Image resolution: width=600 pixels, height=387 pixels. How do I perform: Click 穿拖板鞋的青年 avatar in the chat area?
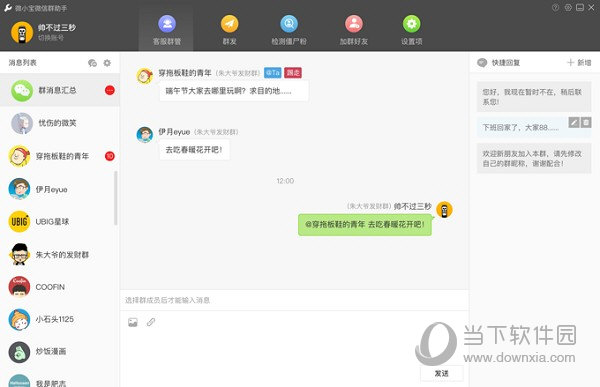click(x=145, y=76)
